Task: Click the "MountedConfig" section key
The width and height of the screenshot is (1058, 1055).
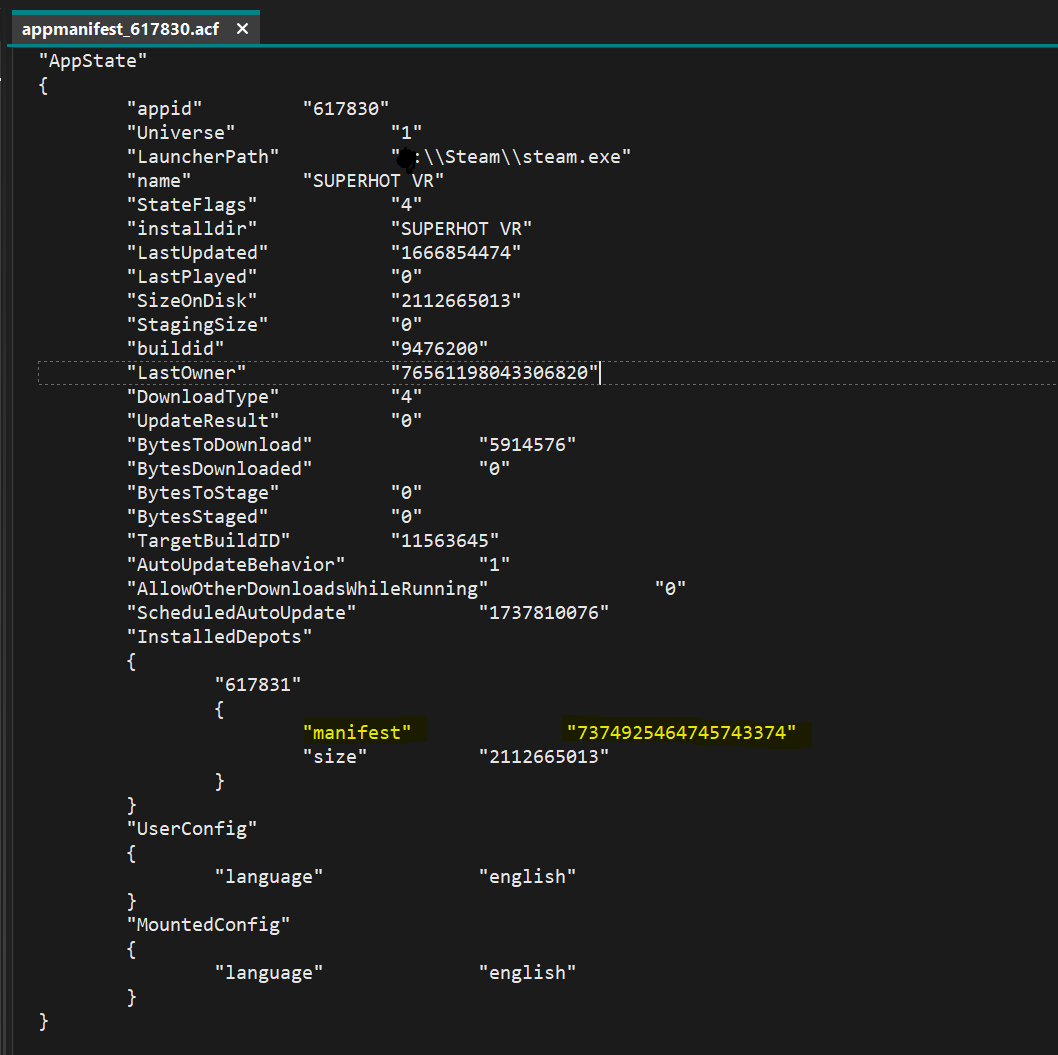Action: [x=208, y=925]
